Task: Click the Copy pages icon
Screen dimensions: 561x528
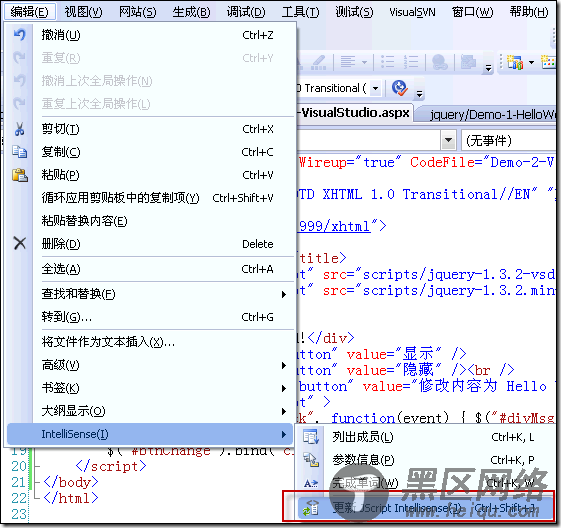Action: pos(19,152)
